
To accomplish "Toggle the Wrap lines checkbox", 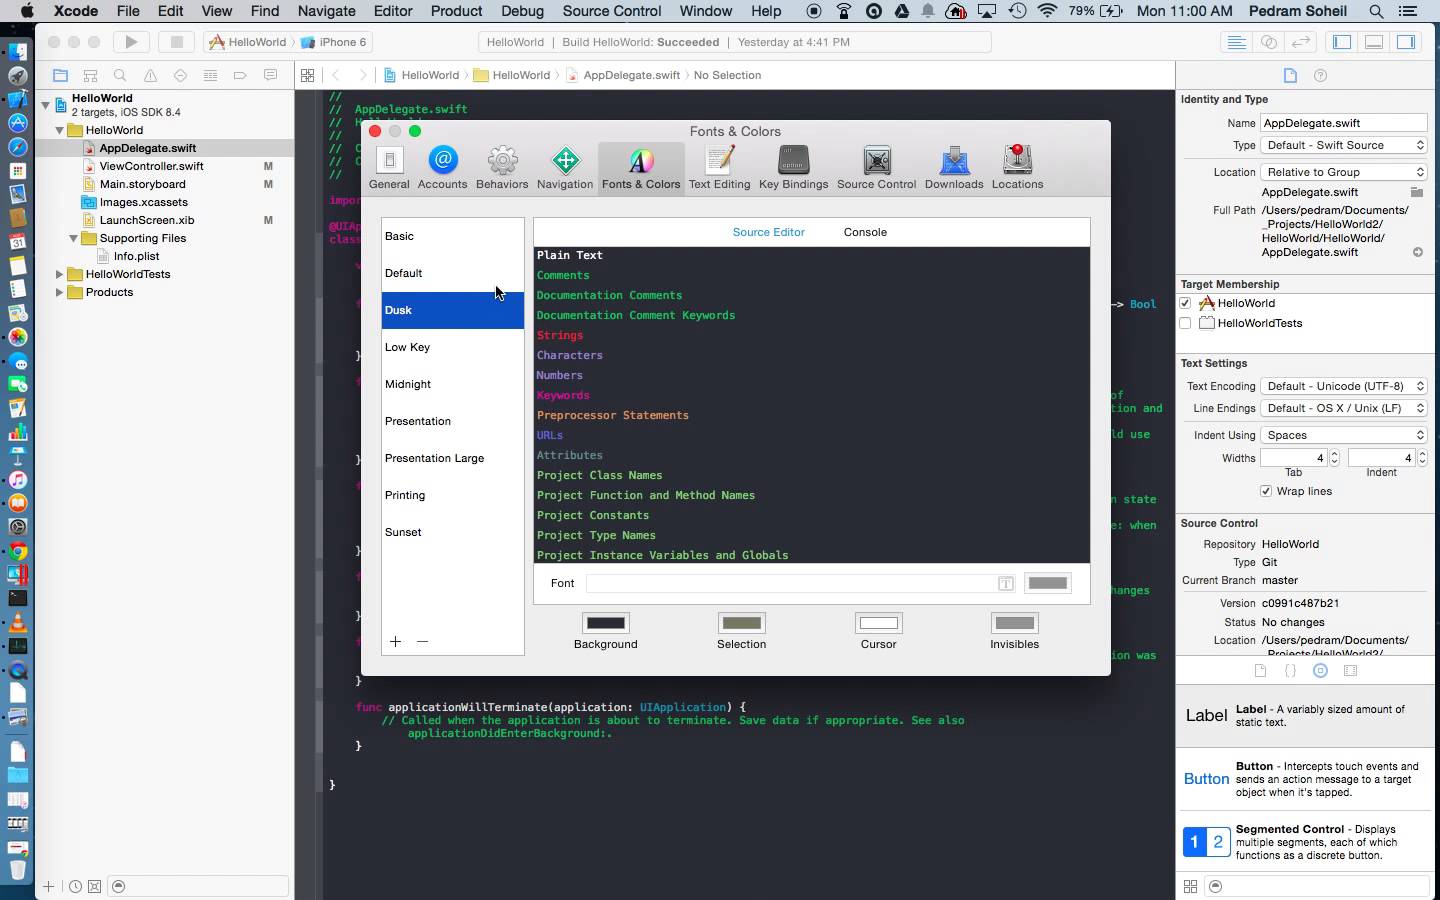I will [x=1266, y=491].
